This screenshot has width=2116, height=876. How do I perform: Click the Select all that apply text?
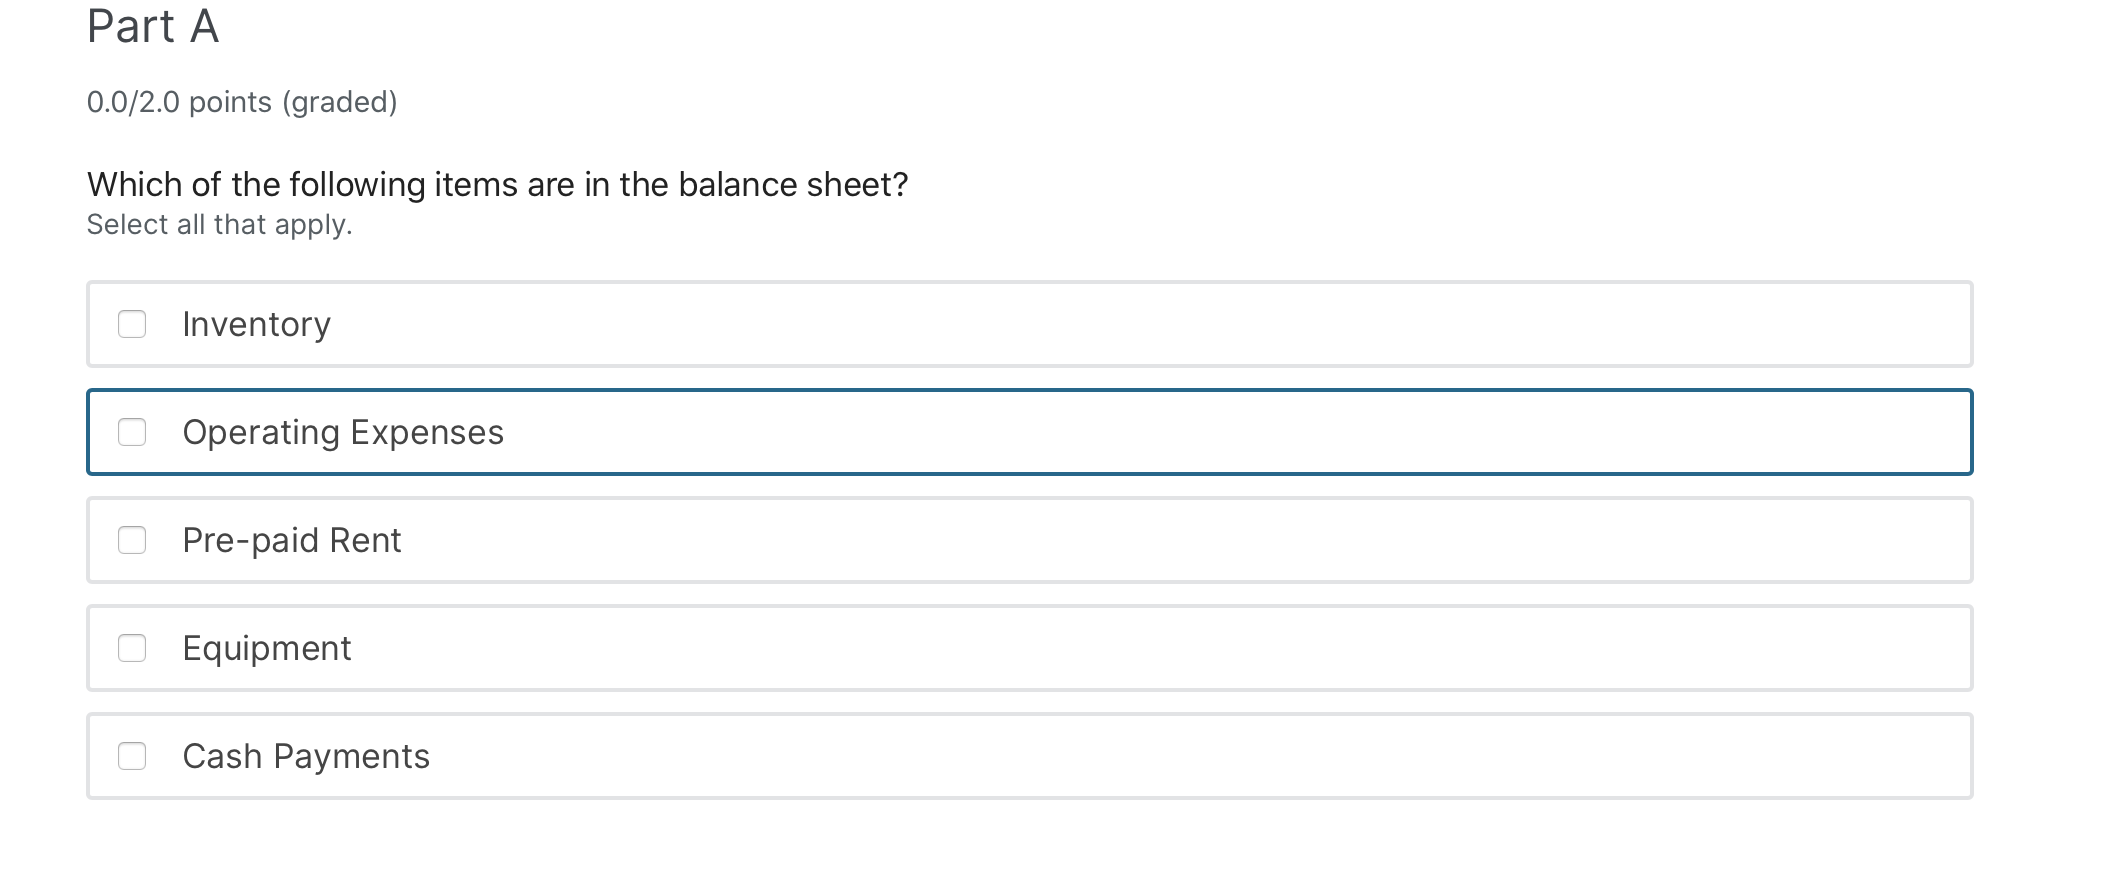point(219,224)
